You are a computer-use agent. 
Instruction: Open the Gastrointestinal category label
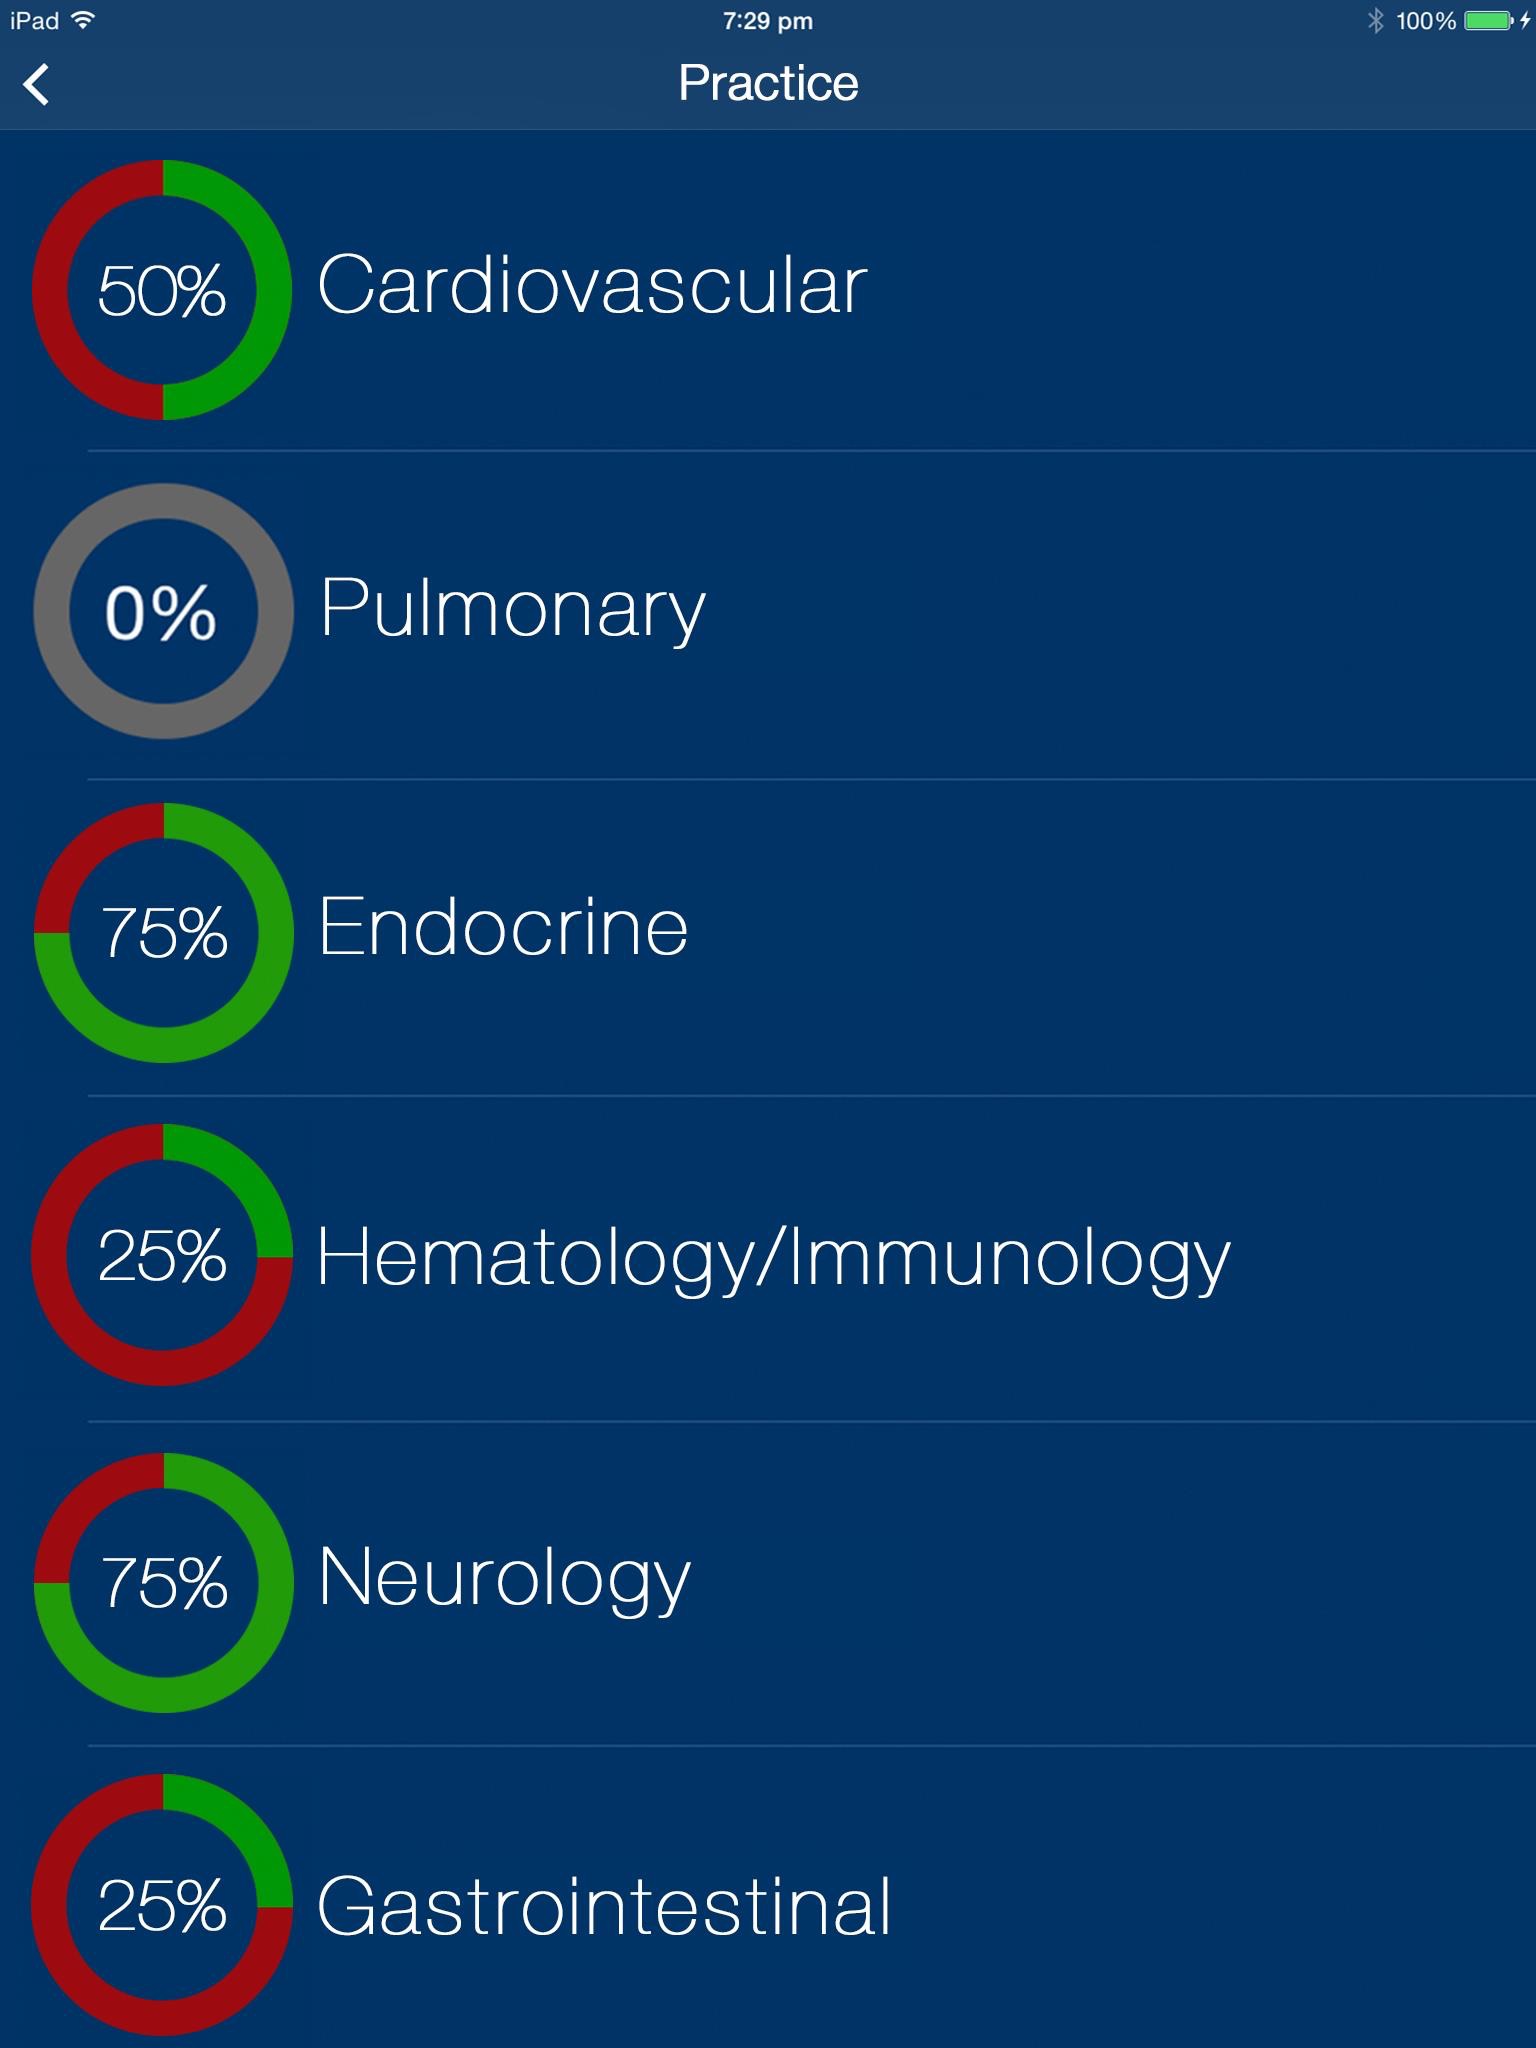click(x=604, y=1907)
